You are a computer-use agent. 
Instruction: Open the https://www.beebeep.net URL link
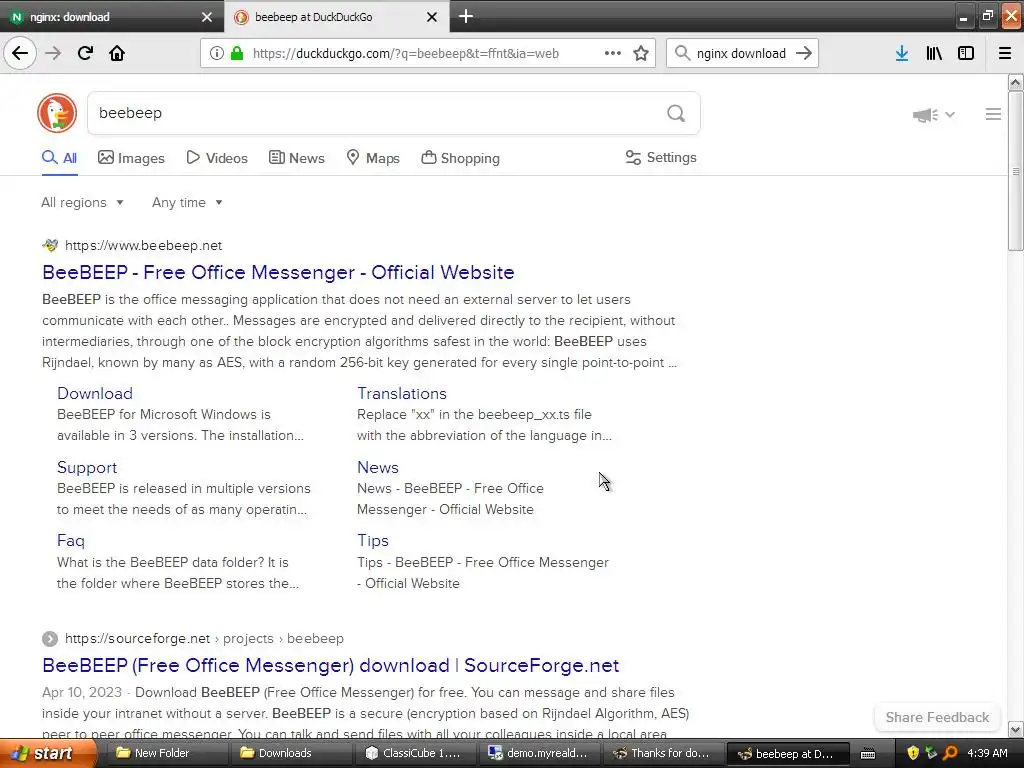point(144,246)
